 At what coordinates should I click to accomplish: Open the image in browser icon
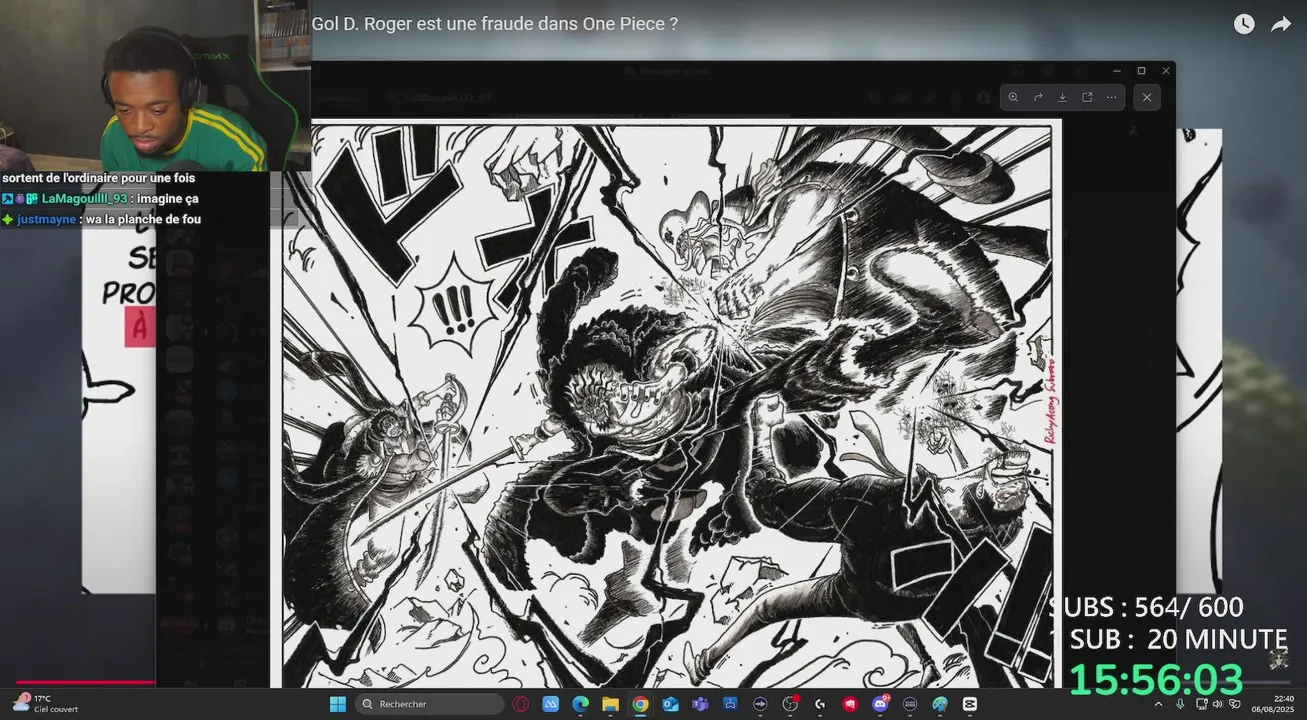pos(1087,97)
